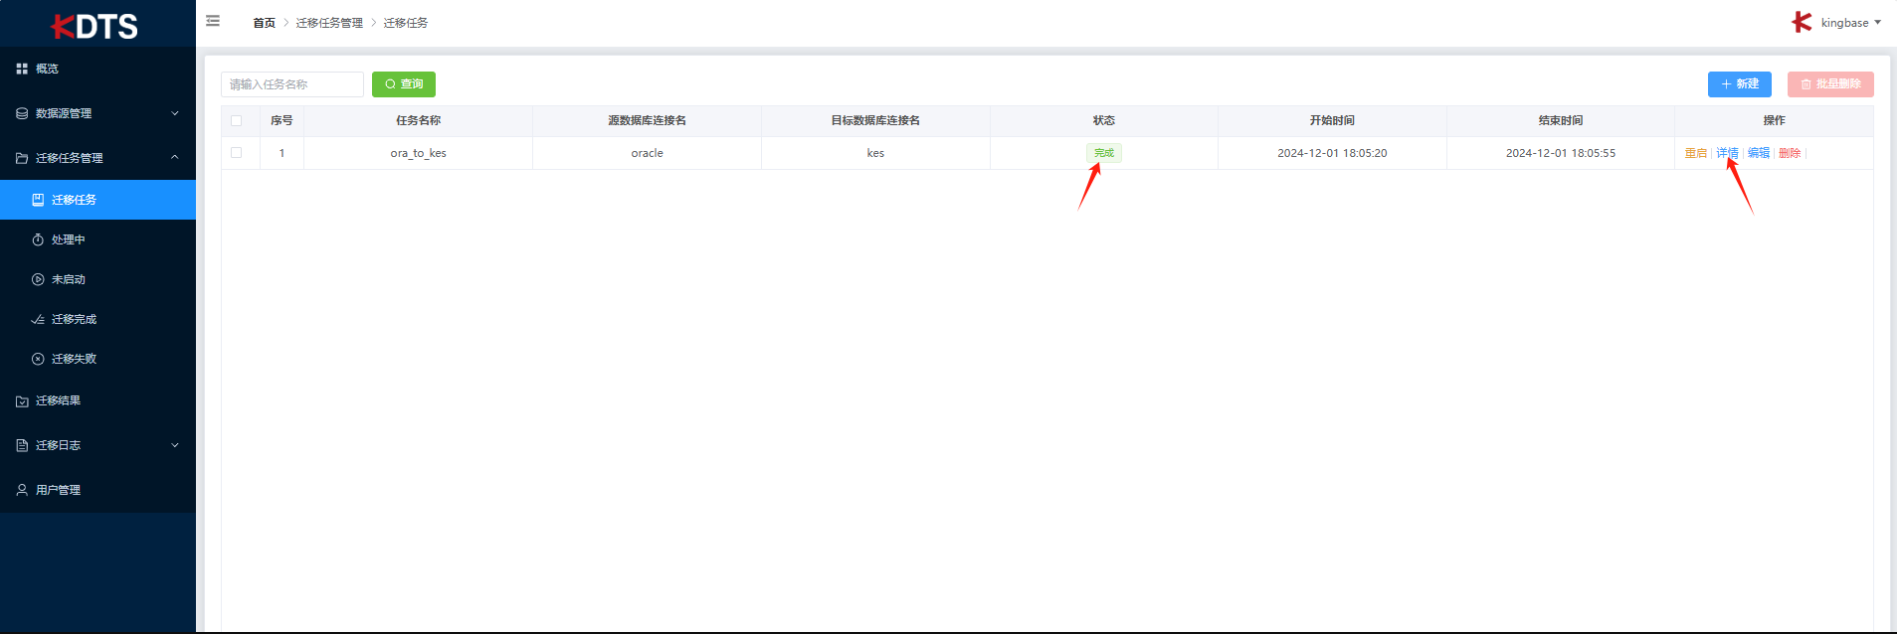Viewport: 1897px width, 634px height.
Task: Click the green 查询 search button
Action: tap(404, 84)
